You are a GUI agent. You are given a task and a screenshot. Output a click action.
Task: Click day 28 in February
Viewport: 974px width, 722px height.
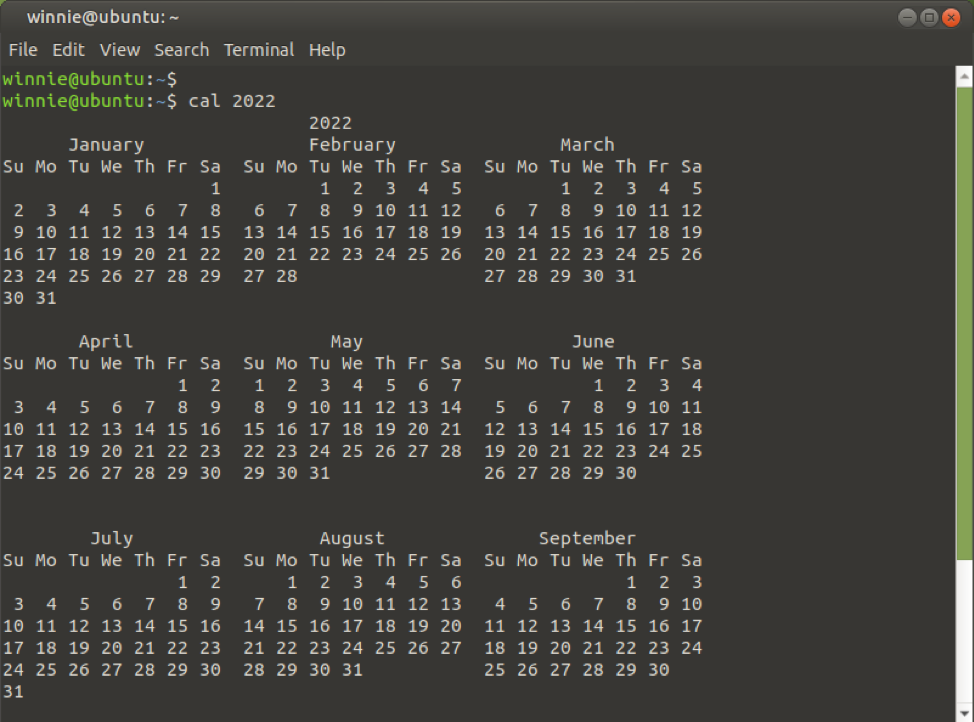pos(286,276)
